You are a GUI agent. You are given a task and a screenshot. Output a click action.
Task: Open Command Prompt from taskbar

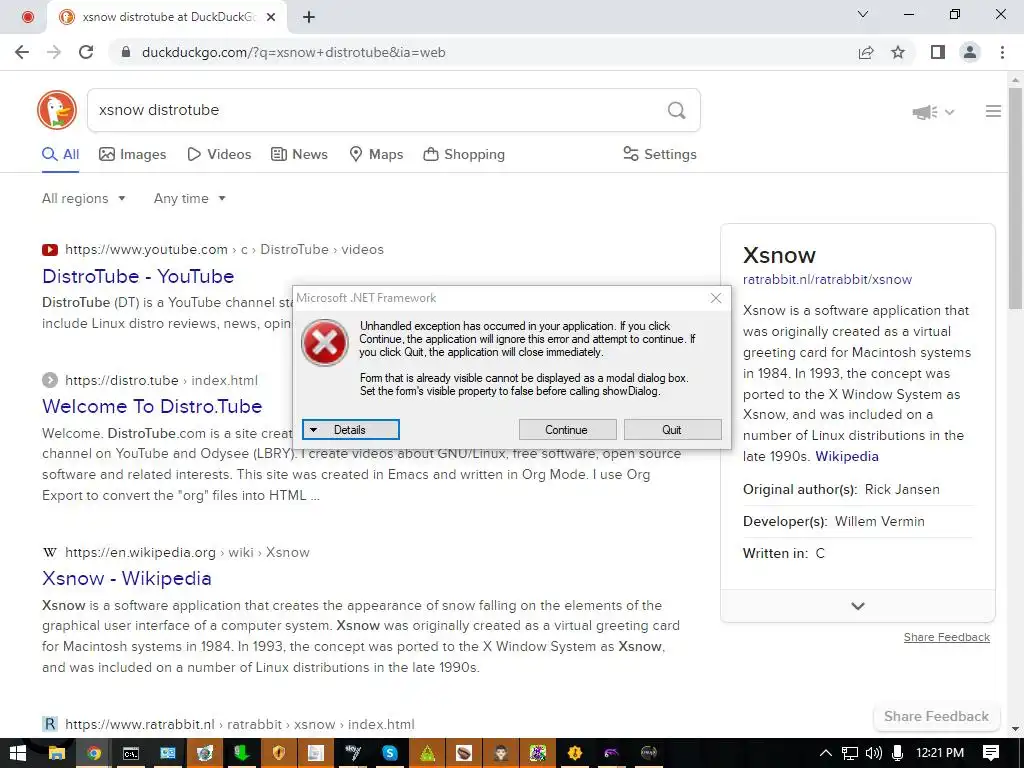pos(131,753)
